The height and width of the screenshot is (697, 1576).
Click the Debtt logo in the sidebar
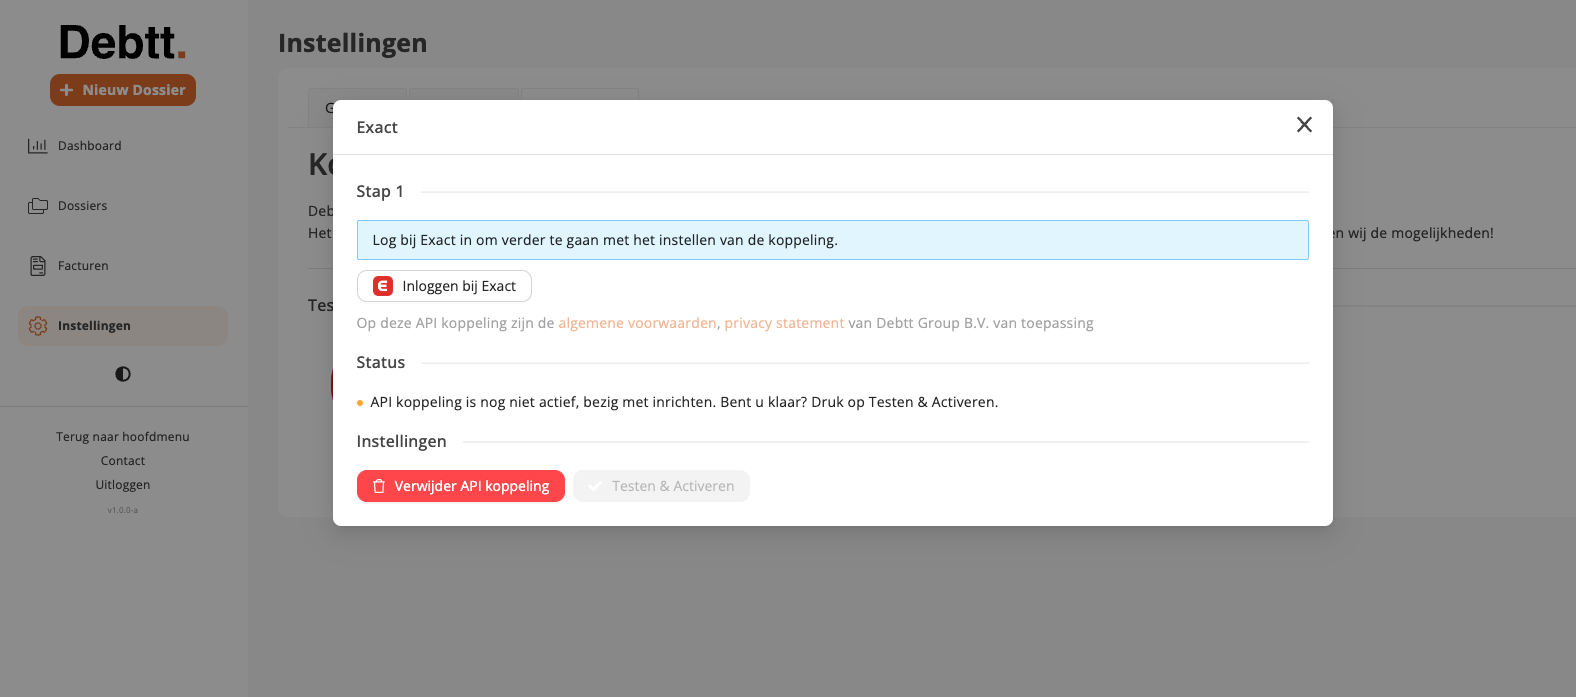click(123, 43)
